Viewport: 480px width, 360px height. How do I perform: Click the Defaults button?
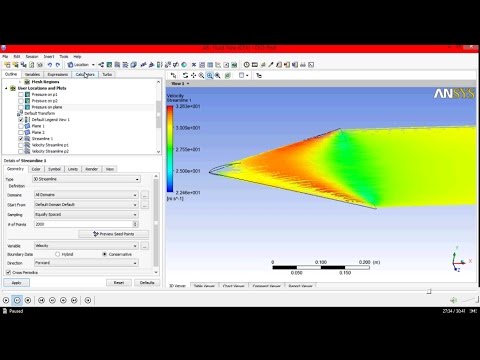(x=147, y=283)
